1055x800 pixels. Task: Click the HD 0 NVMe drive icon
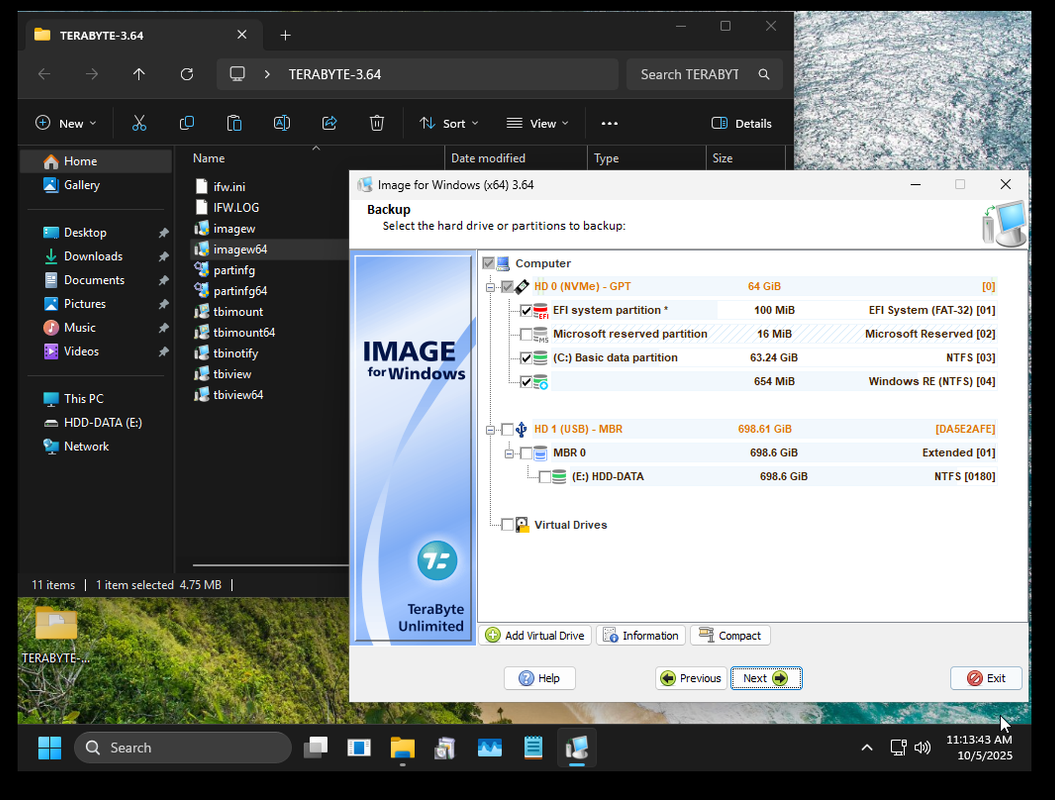(x=522, y=287)
